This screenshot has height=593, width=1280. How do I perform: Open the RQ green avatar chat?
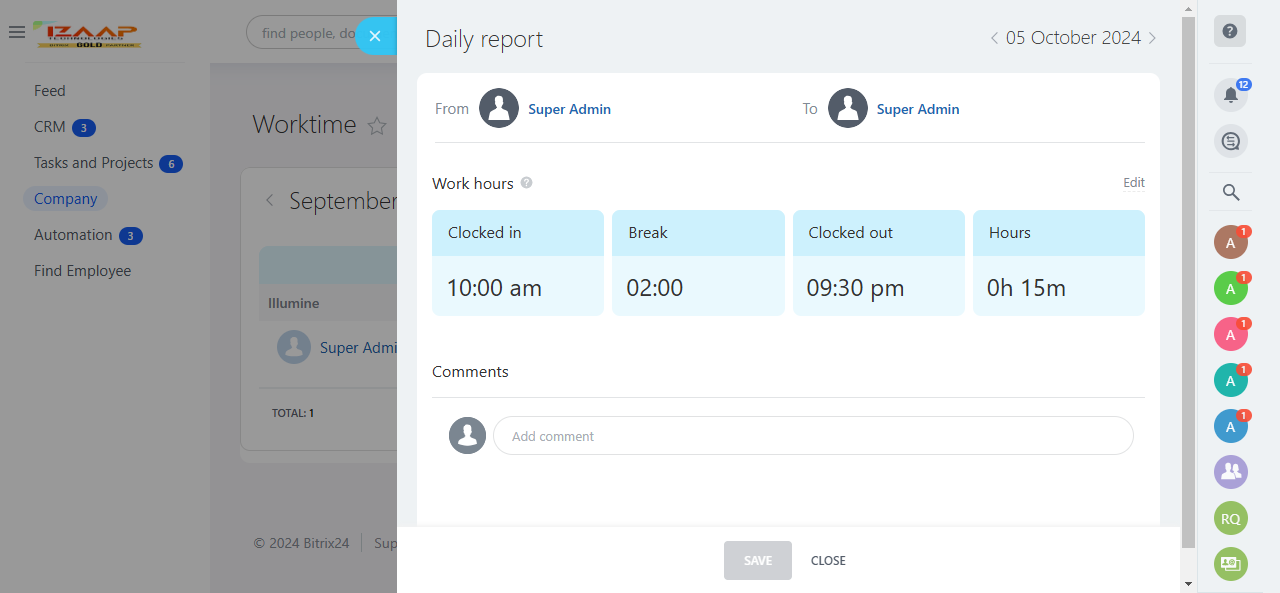pos(1230,518)
